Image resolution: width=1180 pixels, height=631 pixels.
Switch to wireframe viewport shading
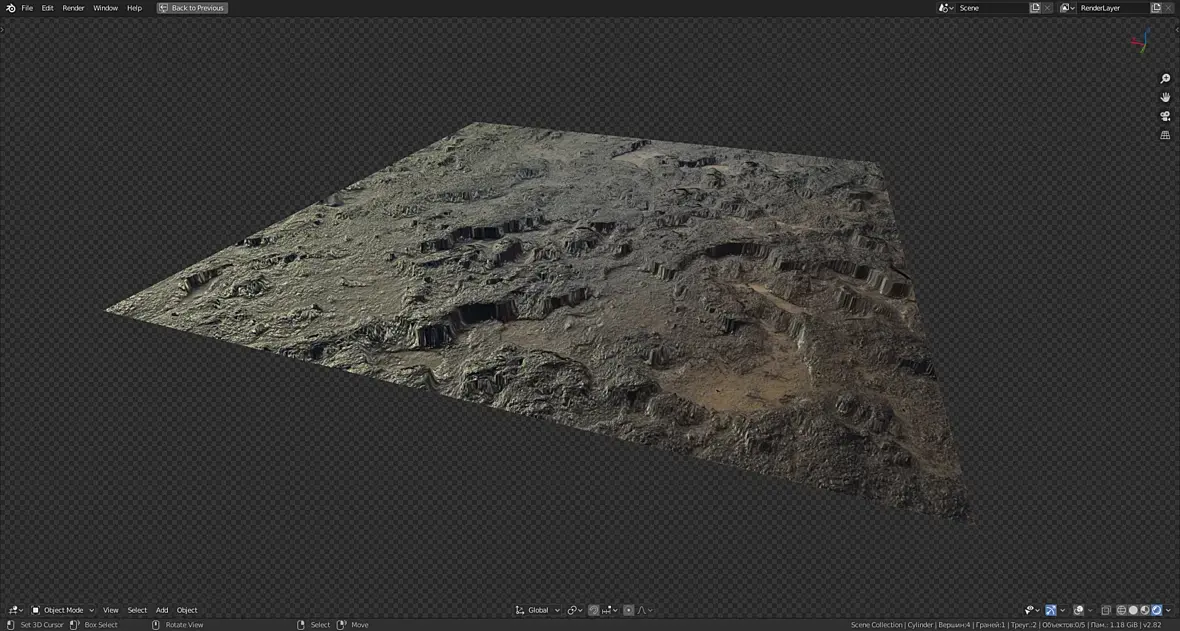point(1121,610)
